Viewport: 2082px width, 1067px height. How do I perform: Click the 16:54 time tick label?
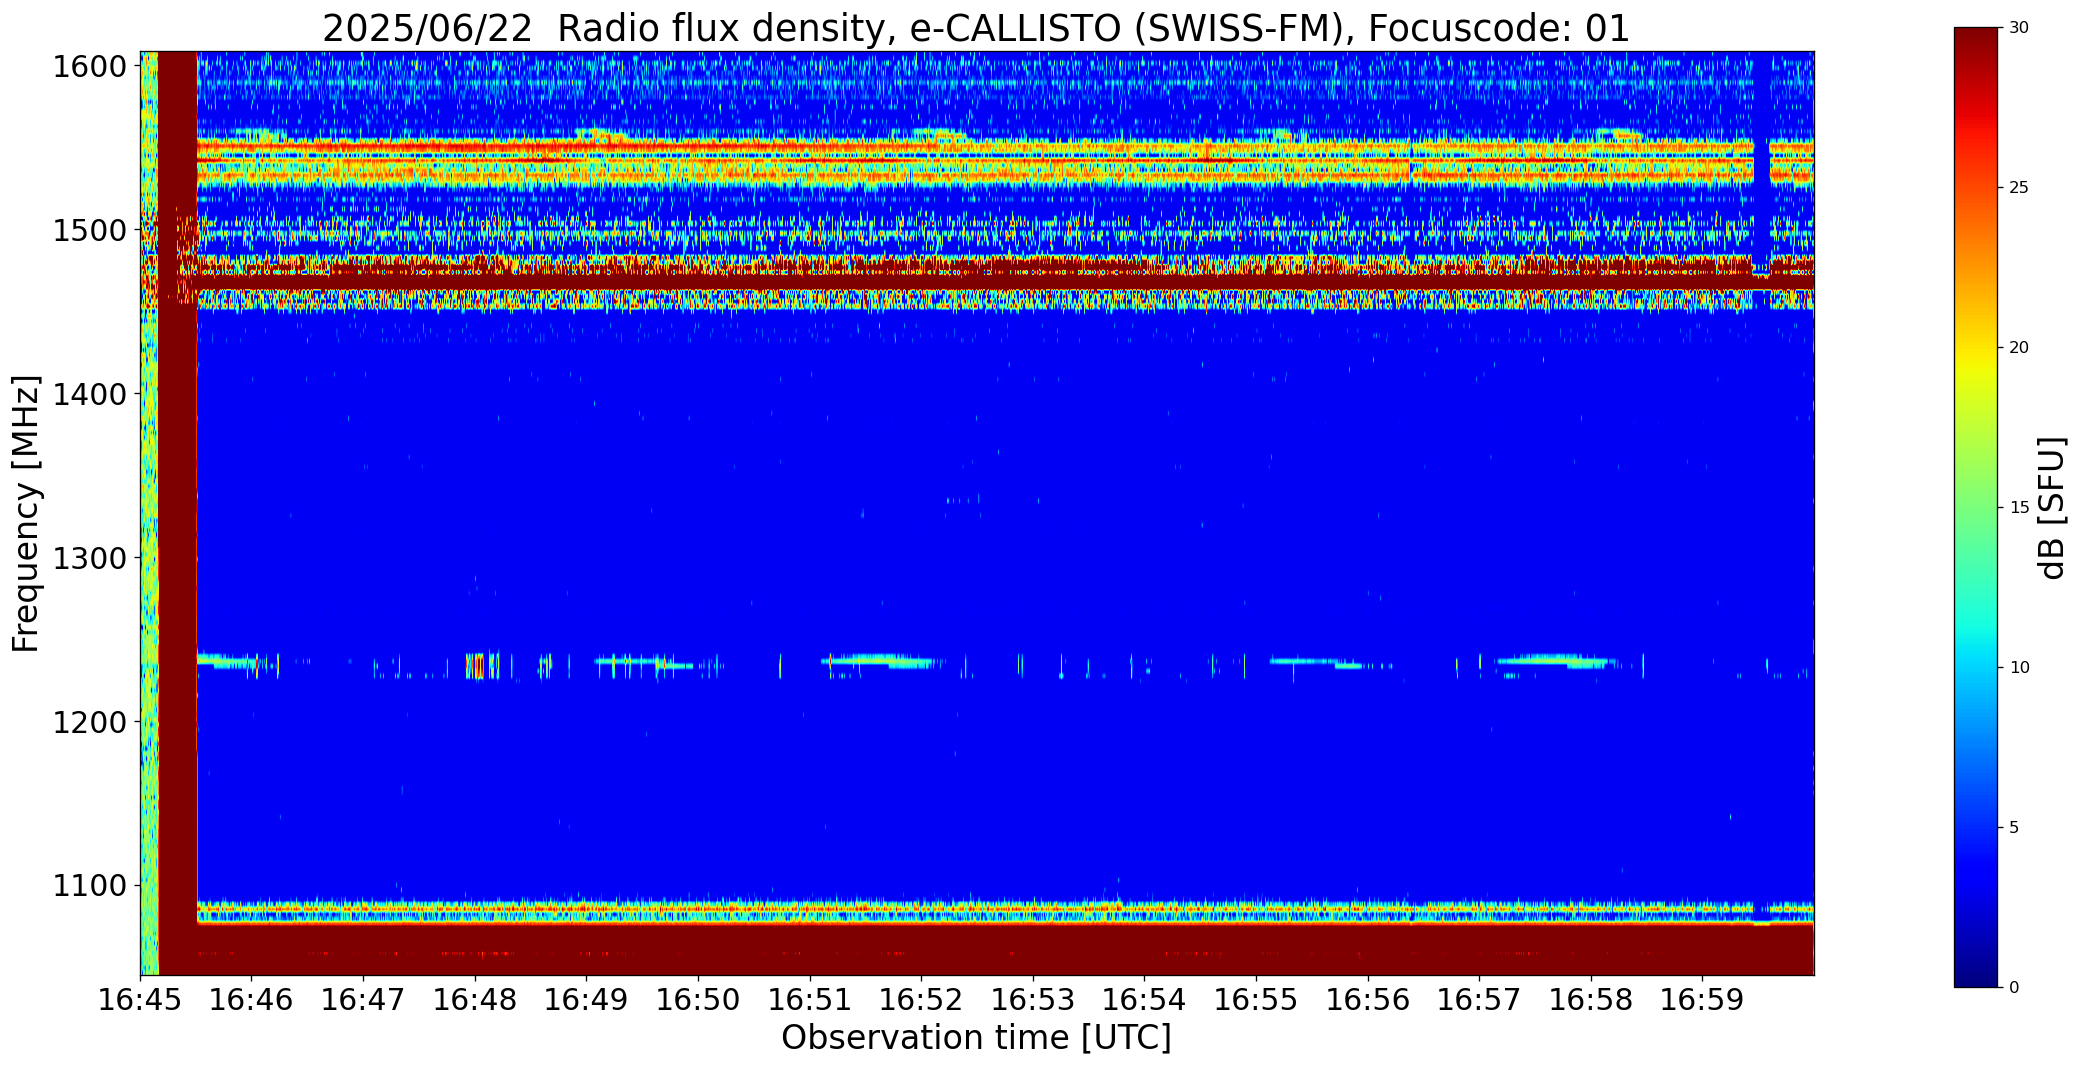pyautogui.click(x=1144, y=1000)
